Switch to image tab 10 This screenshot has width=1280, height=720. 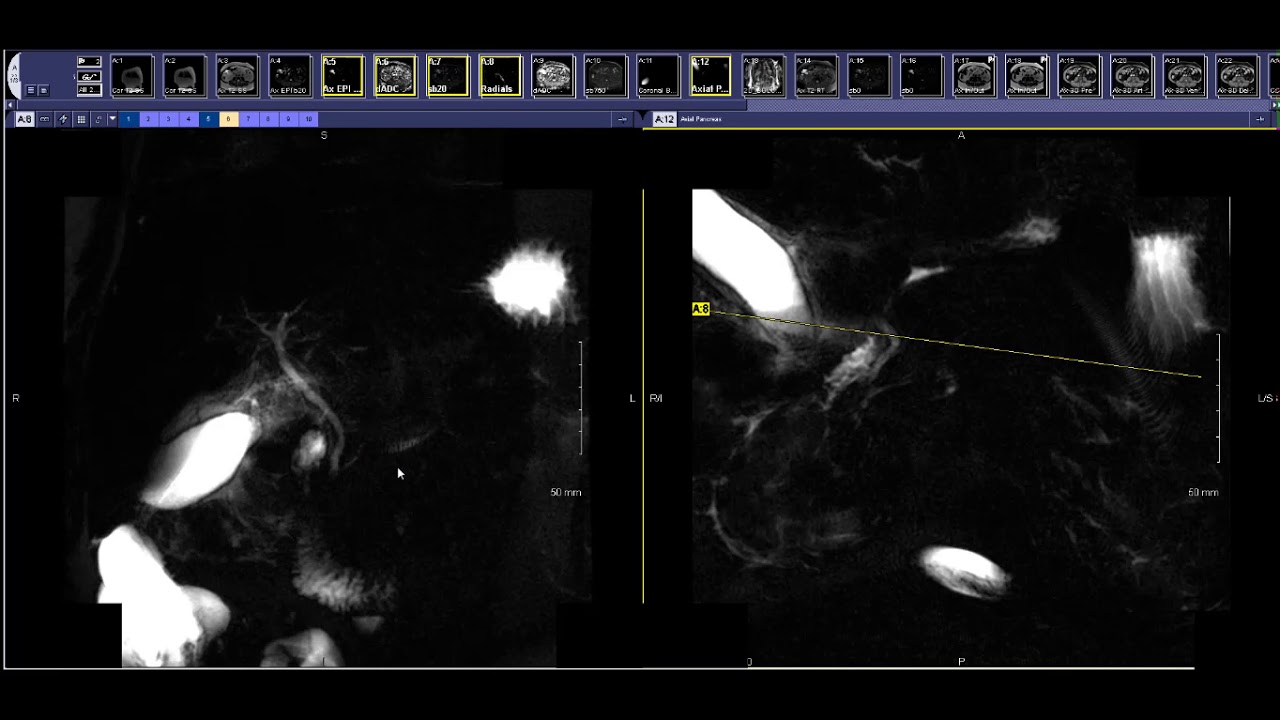click(x=308, y=119)
